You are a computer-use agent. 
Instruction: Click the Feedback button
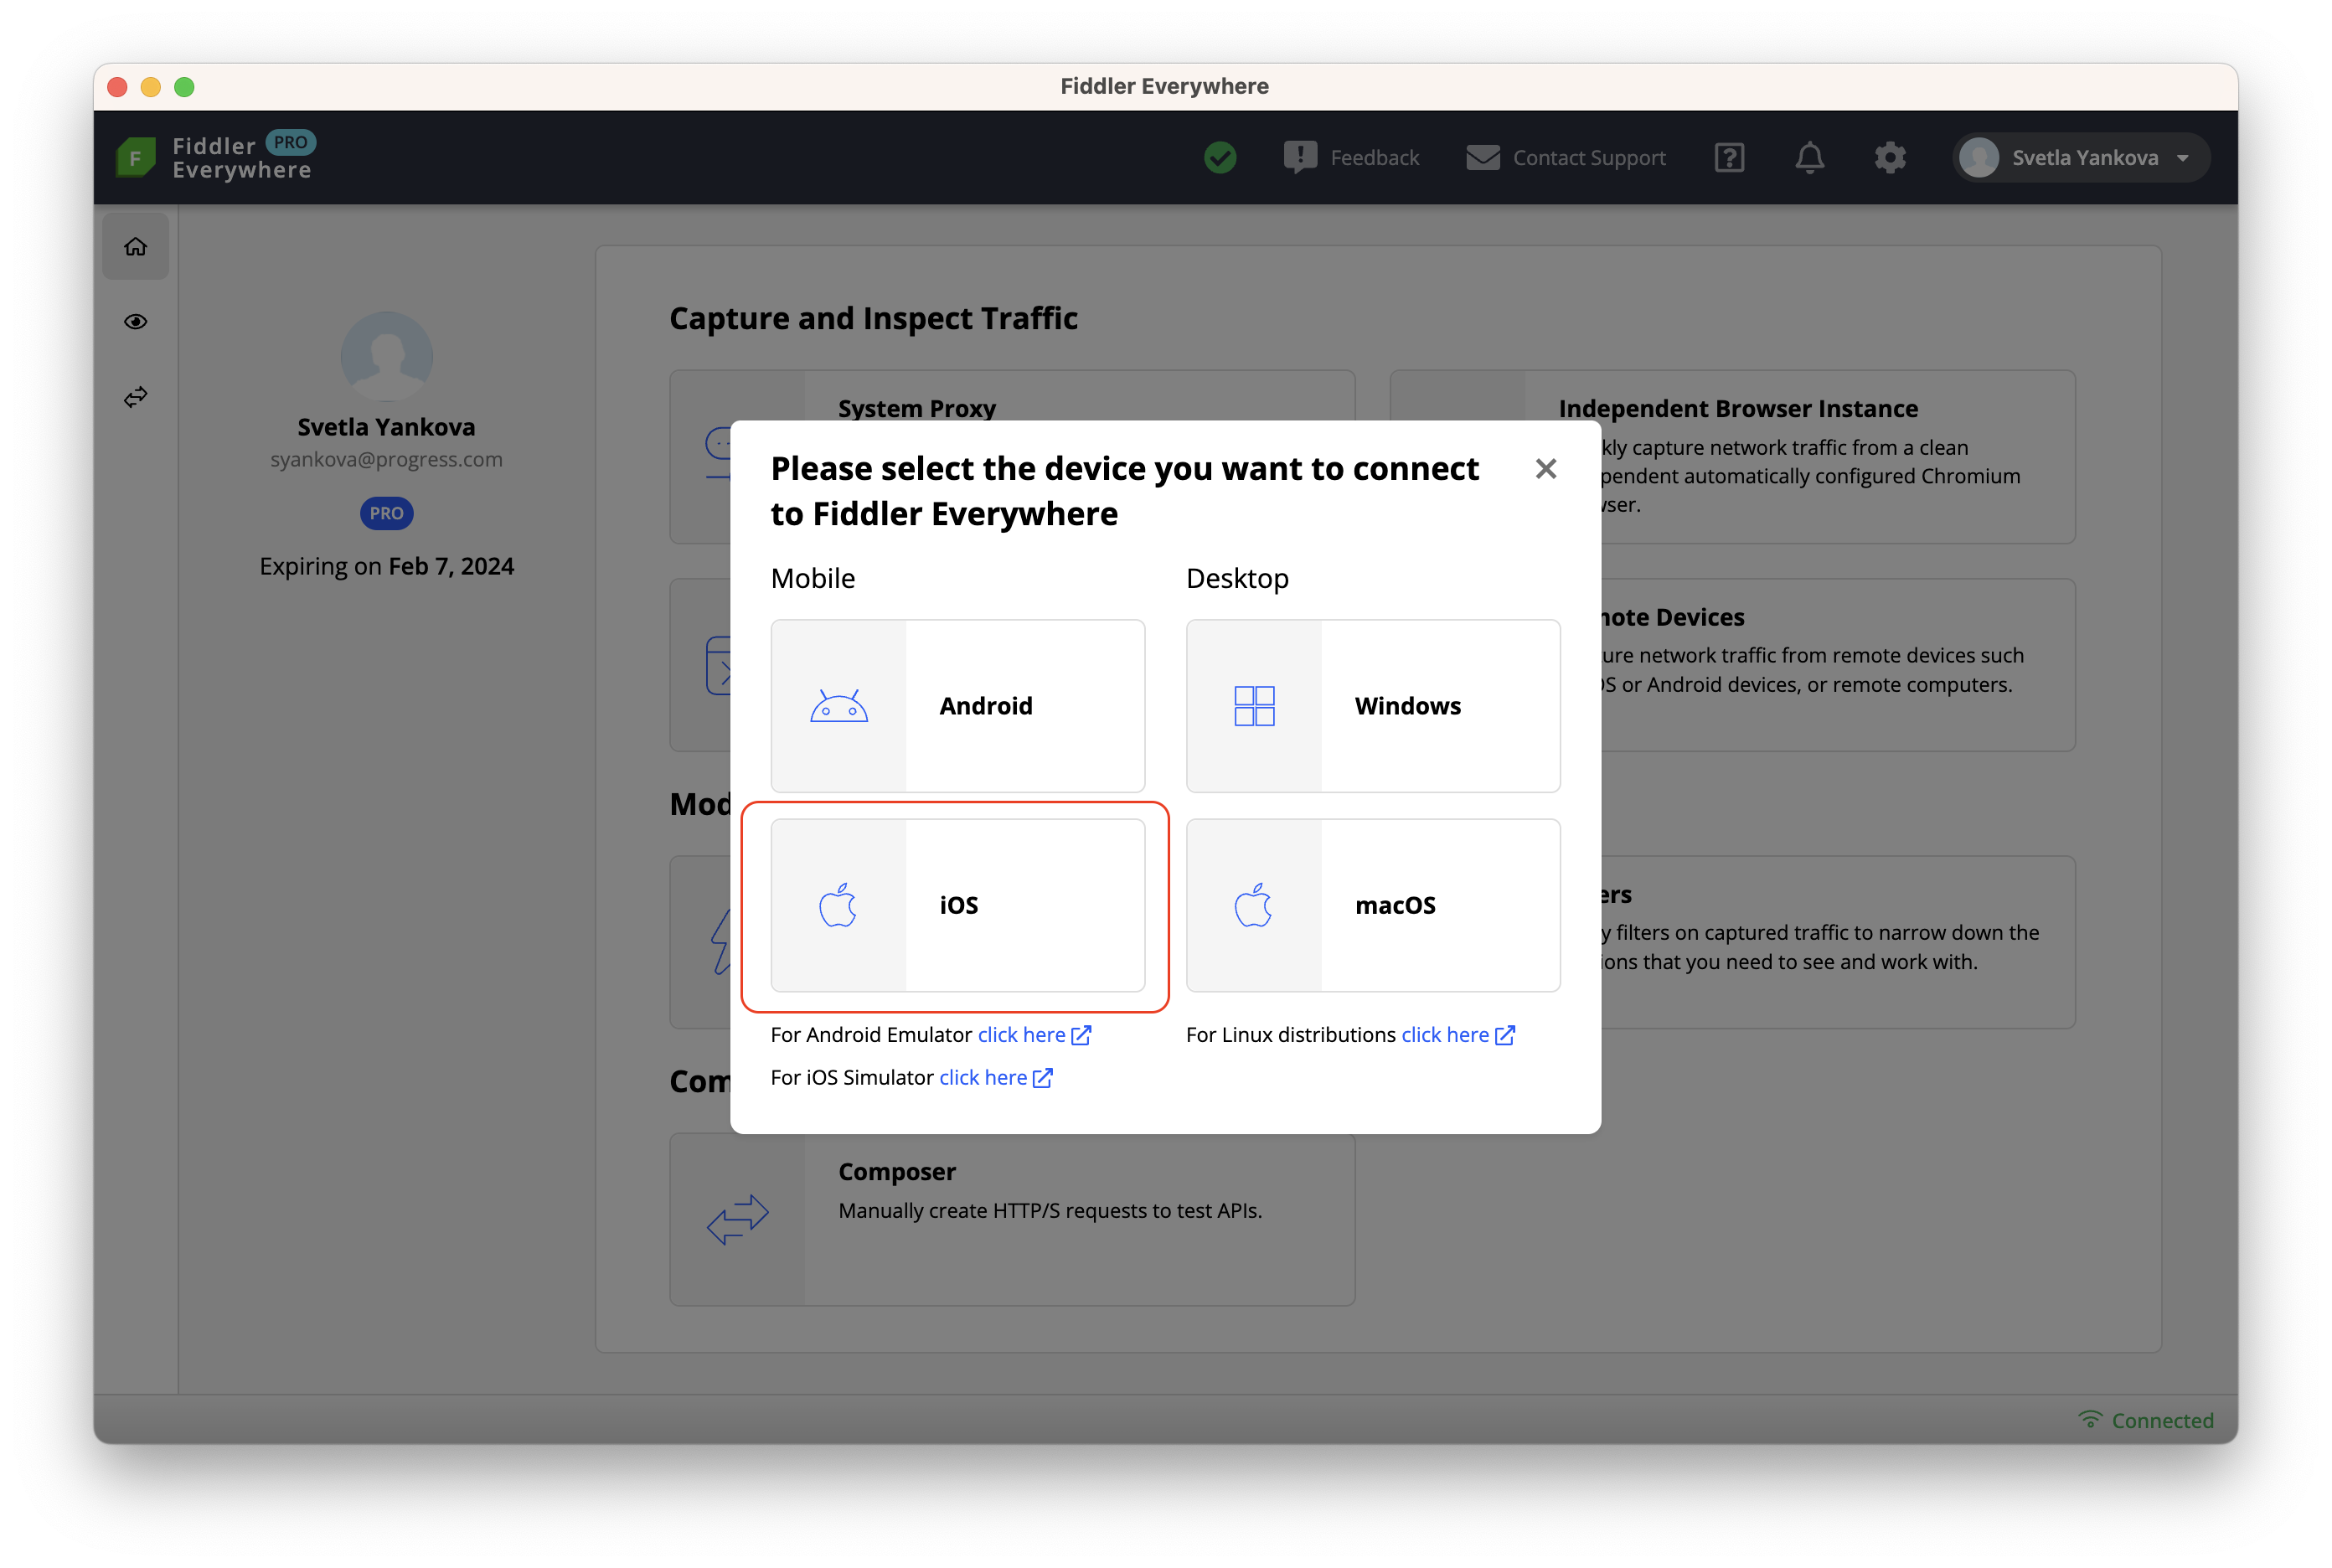click(x=1352, y=158)
